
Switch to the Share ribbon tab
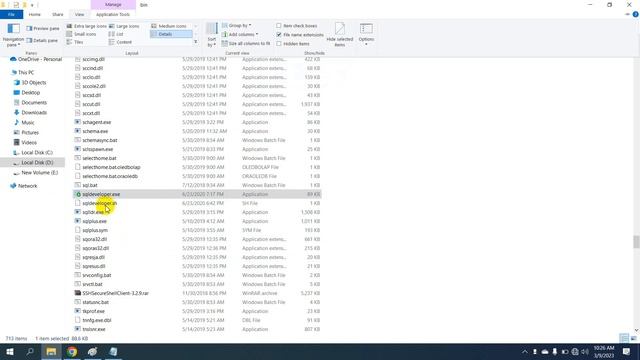click(x=58, y=14)
